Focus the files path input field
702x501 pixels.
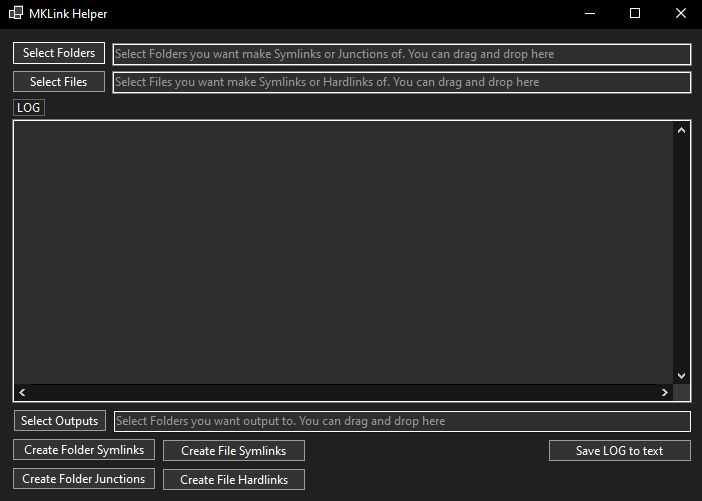[402, 82]
